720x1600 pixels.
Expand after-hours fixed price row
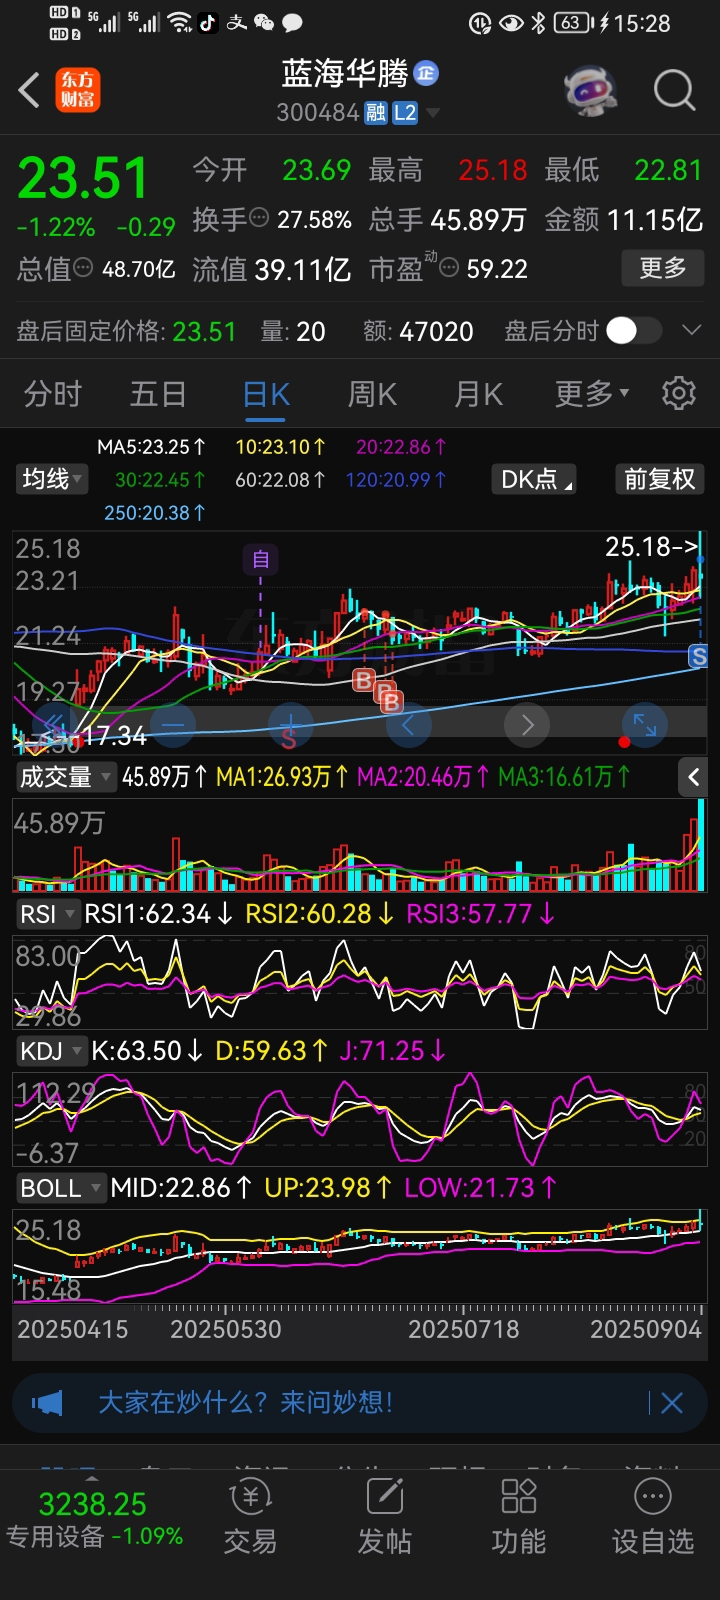pos(691,331)
